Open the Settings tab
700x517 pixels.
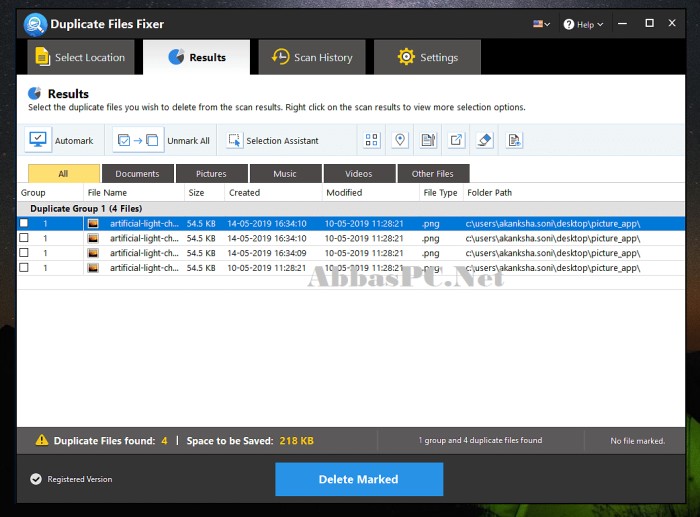point(427,57)
